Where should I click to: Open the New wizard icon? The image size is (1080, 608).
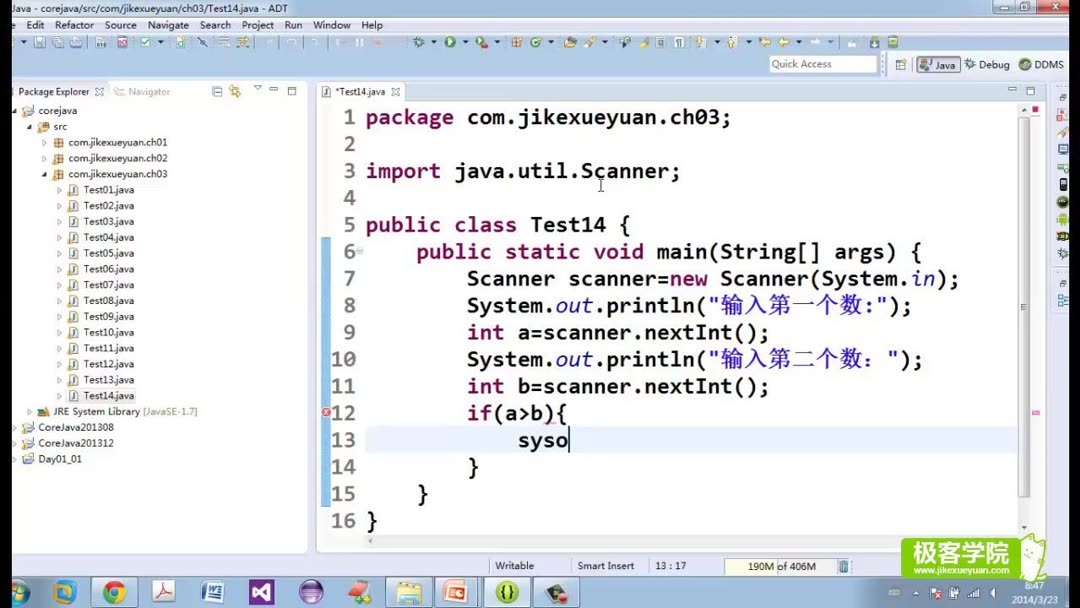(x=13, y=42)
